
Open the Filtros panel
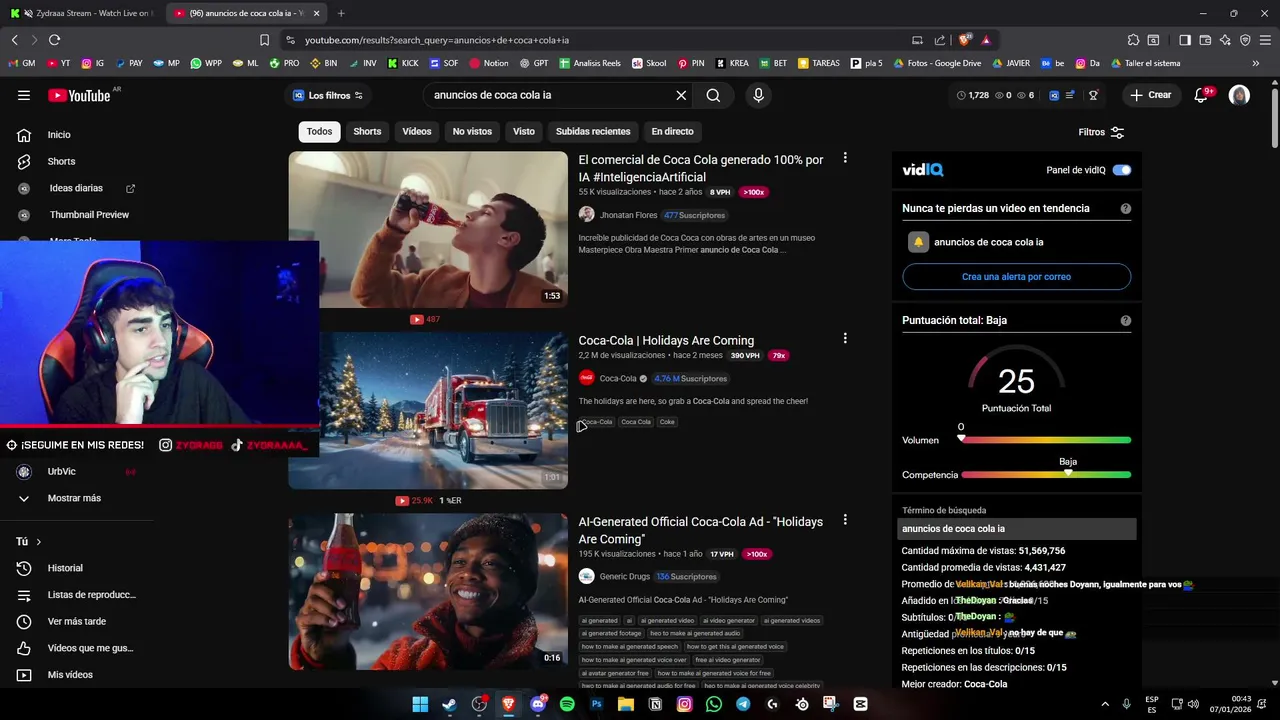(1101, 132)
